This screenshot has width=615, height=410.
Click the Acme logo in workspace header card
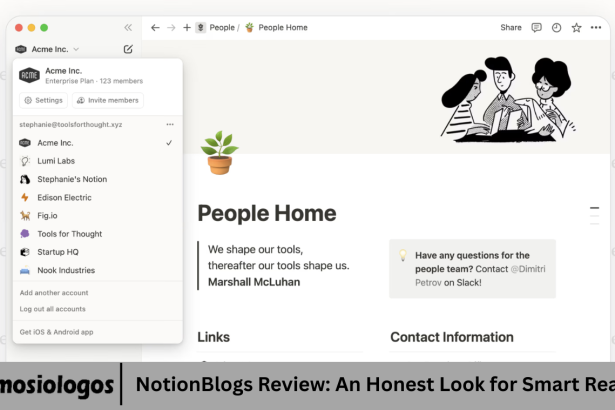click(x=29, y=75)
